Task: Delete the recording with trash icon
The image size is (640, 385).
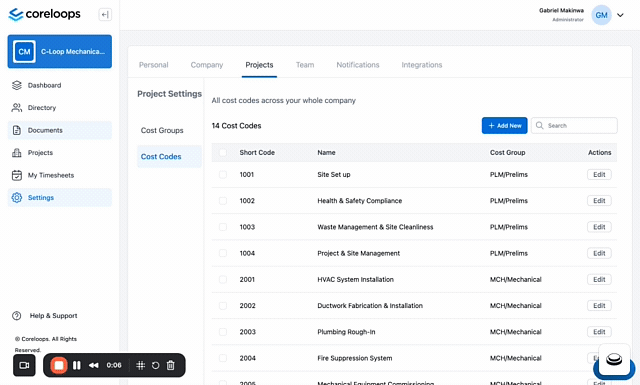Action: click(x=171, y=365)
